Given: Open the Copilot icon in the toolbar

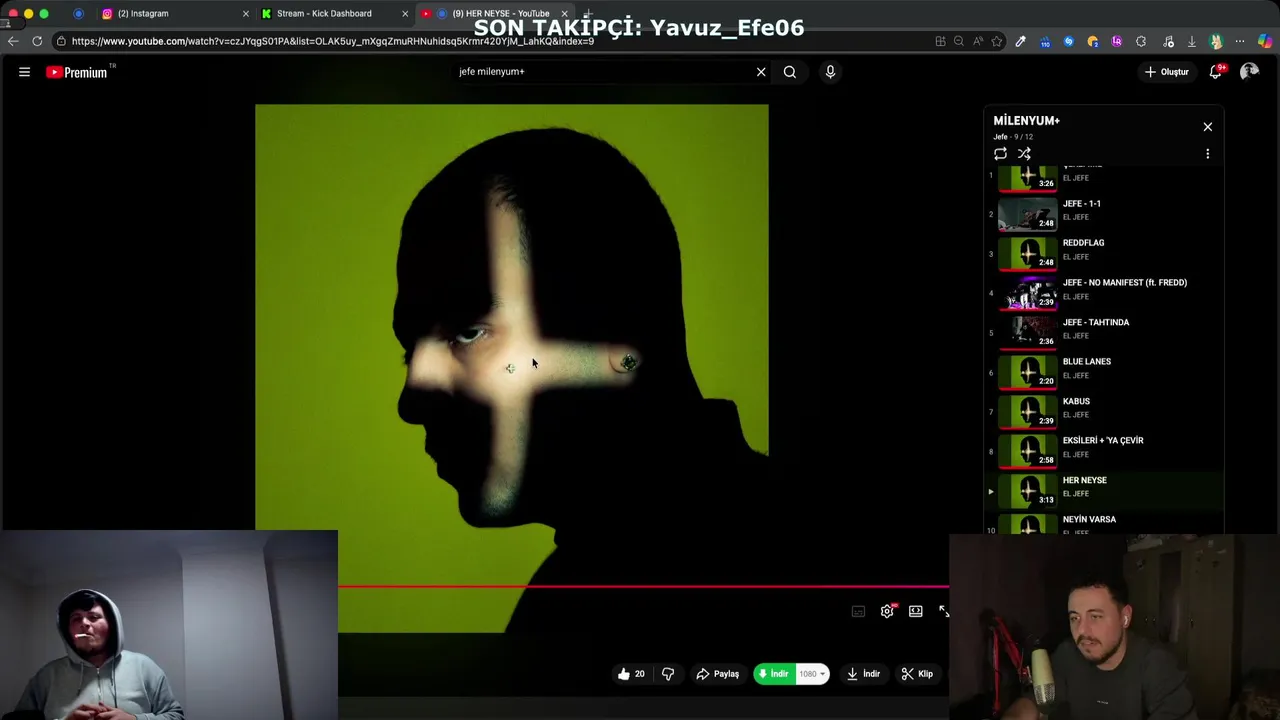Looking at the screenshot, I should click(x=1265, y=41).
